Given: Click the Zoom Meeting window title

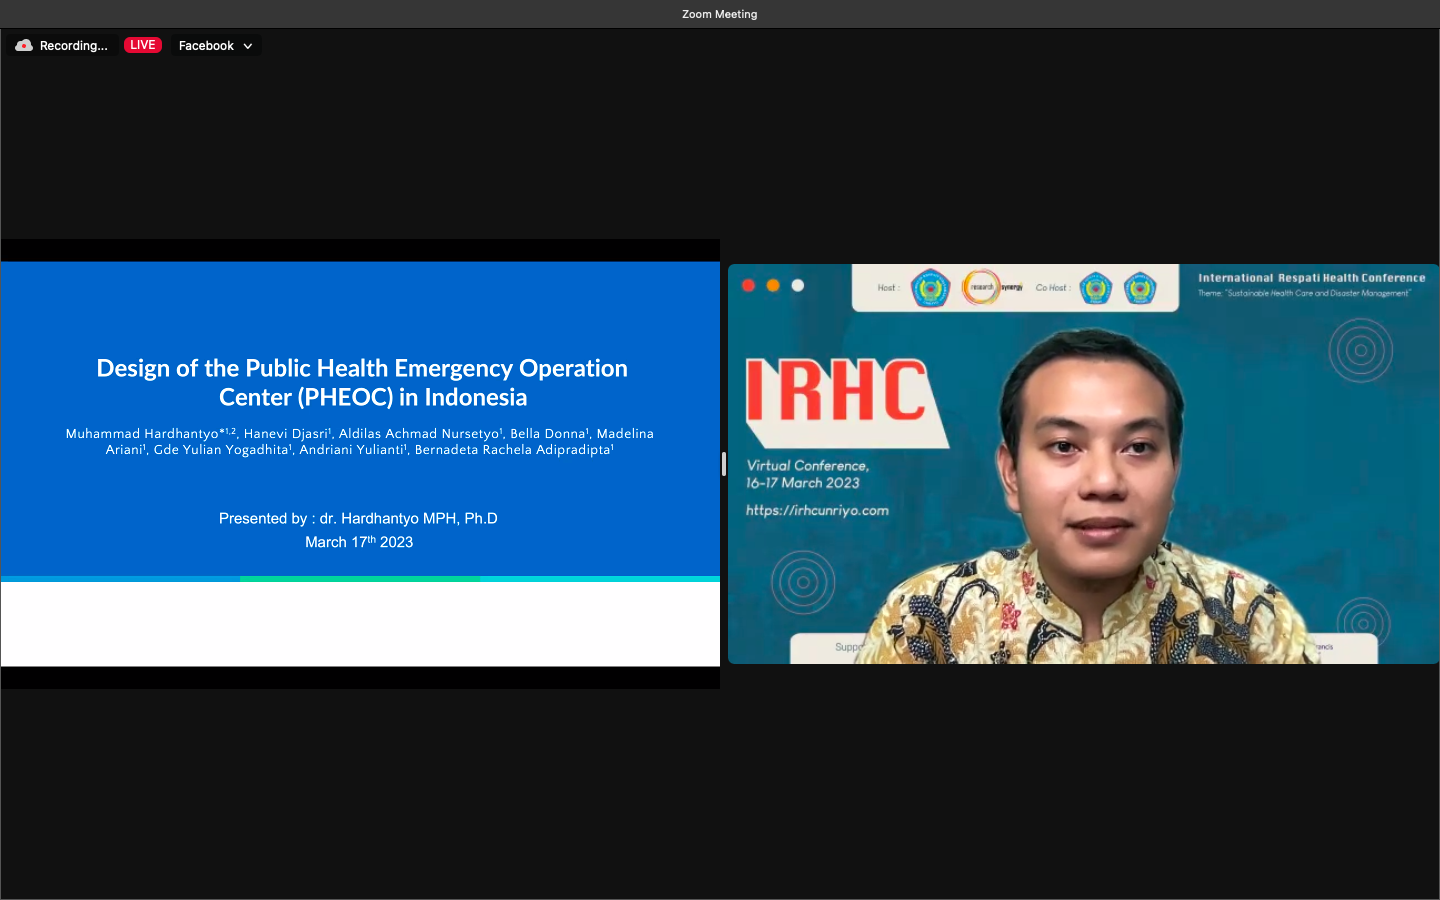Looking at the screenshot, I should [719, 14].
